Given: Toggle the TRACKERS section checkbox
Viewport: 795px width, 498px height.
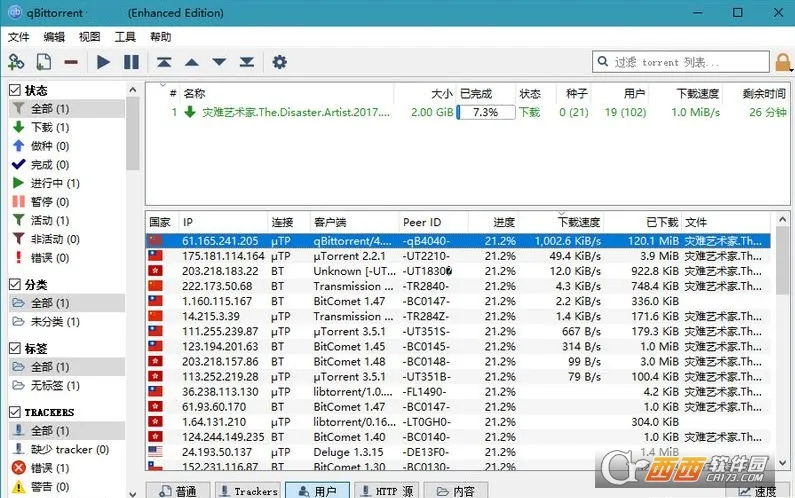Looking at the screenshot, I should click(15, 412).
